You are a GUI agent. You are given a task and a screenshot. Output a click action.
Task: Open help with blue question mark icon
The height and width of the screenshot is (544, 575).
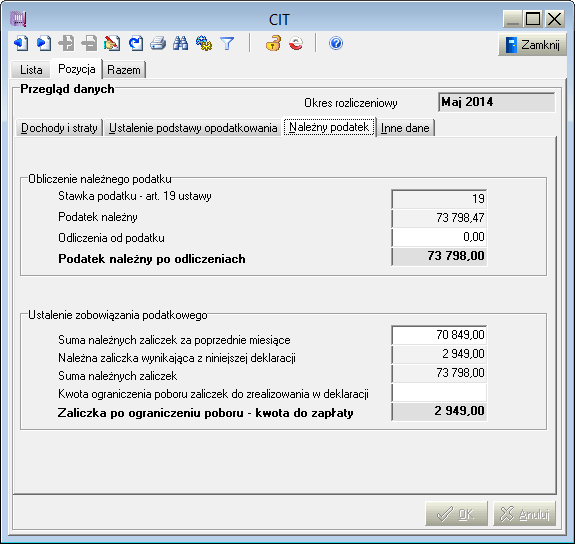point(336,43)
